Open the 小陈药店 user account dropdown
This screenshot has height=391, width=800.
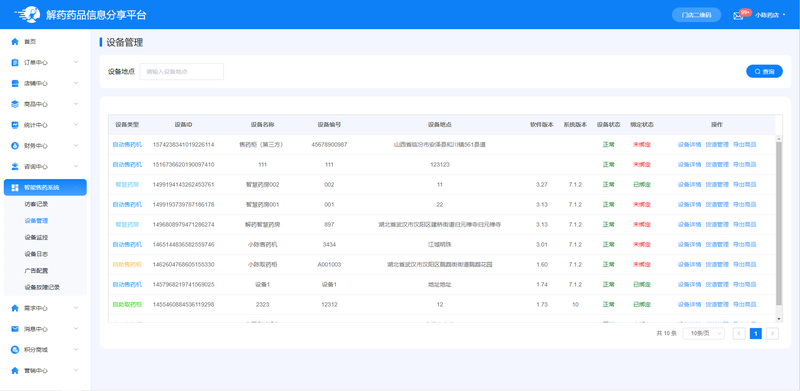tap(770, 15)
